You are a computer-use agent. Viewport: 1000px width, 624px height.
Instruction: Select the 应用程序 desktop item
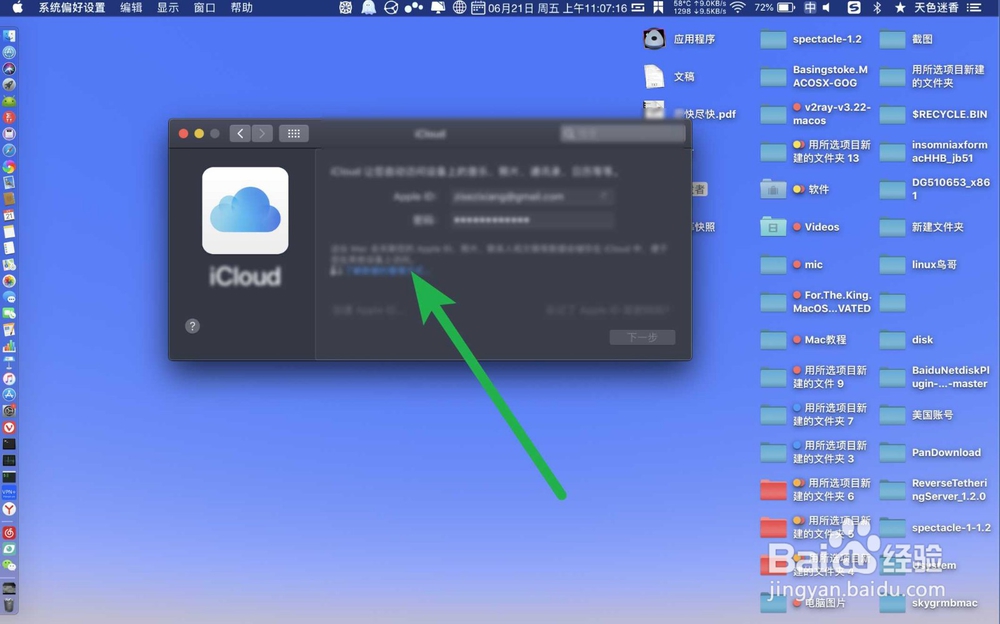tap(679, 39)
